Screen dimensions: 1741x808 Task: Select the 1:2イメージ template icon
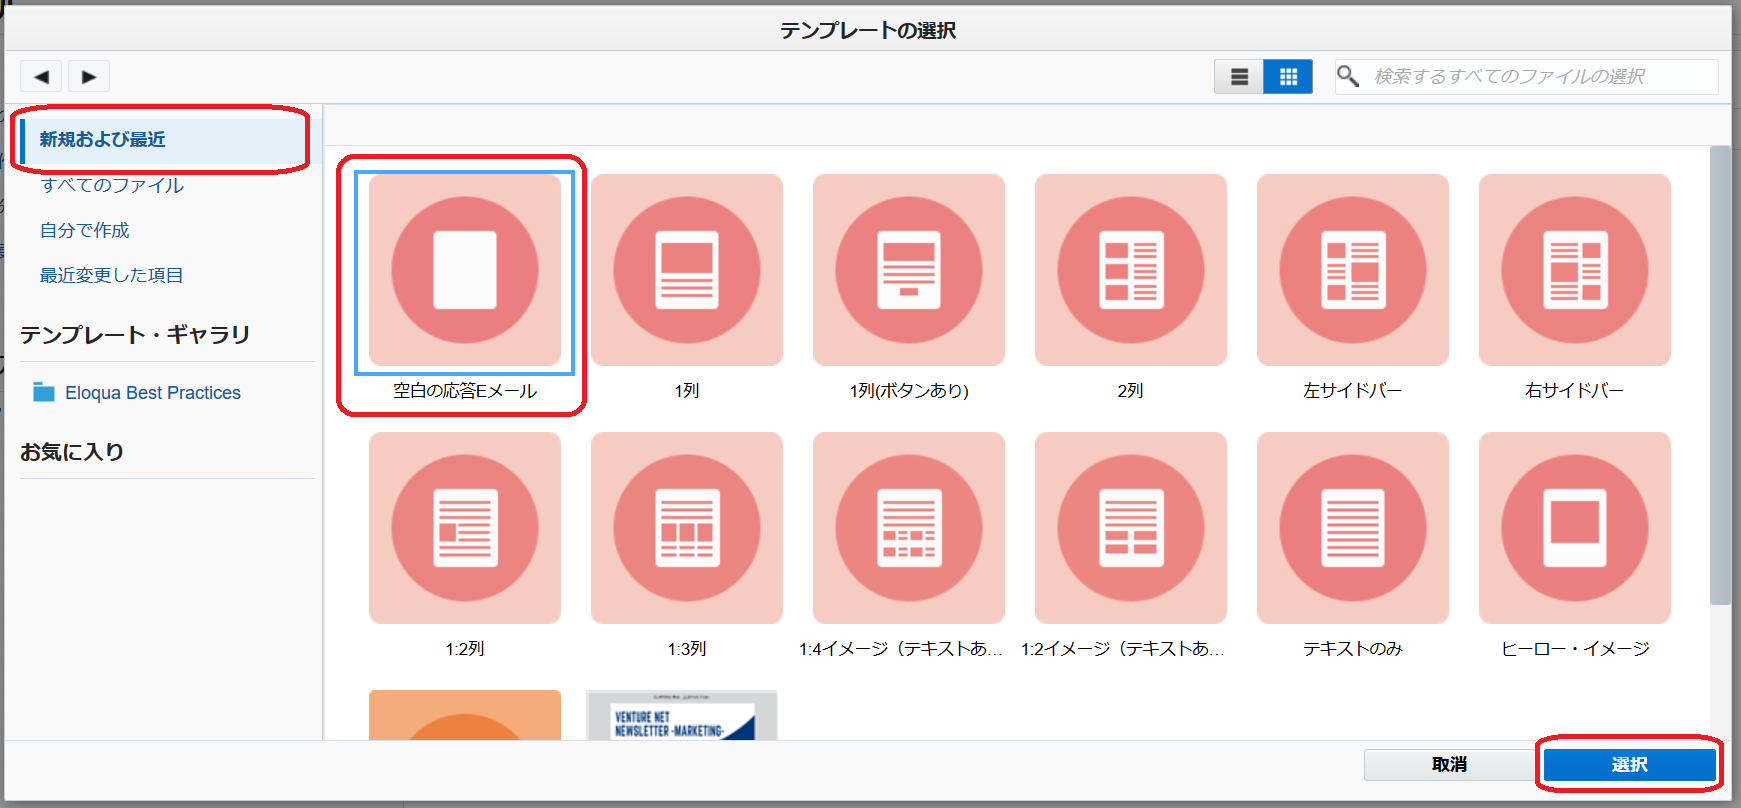coord(1131,528)
